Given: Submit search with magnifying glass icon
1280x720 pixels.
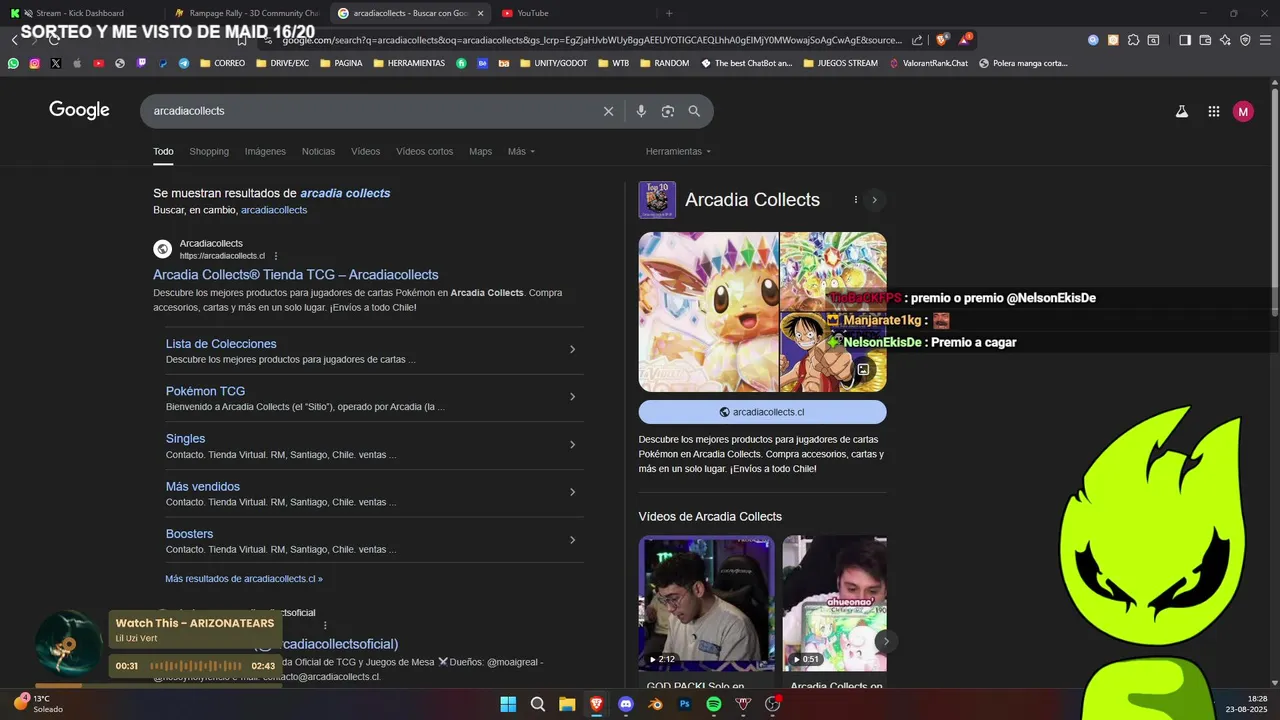Looking at the screenshot, I should click(694, 111).
